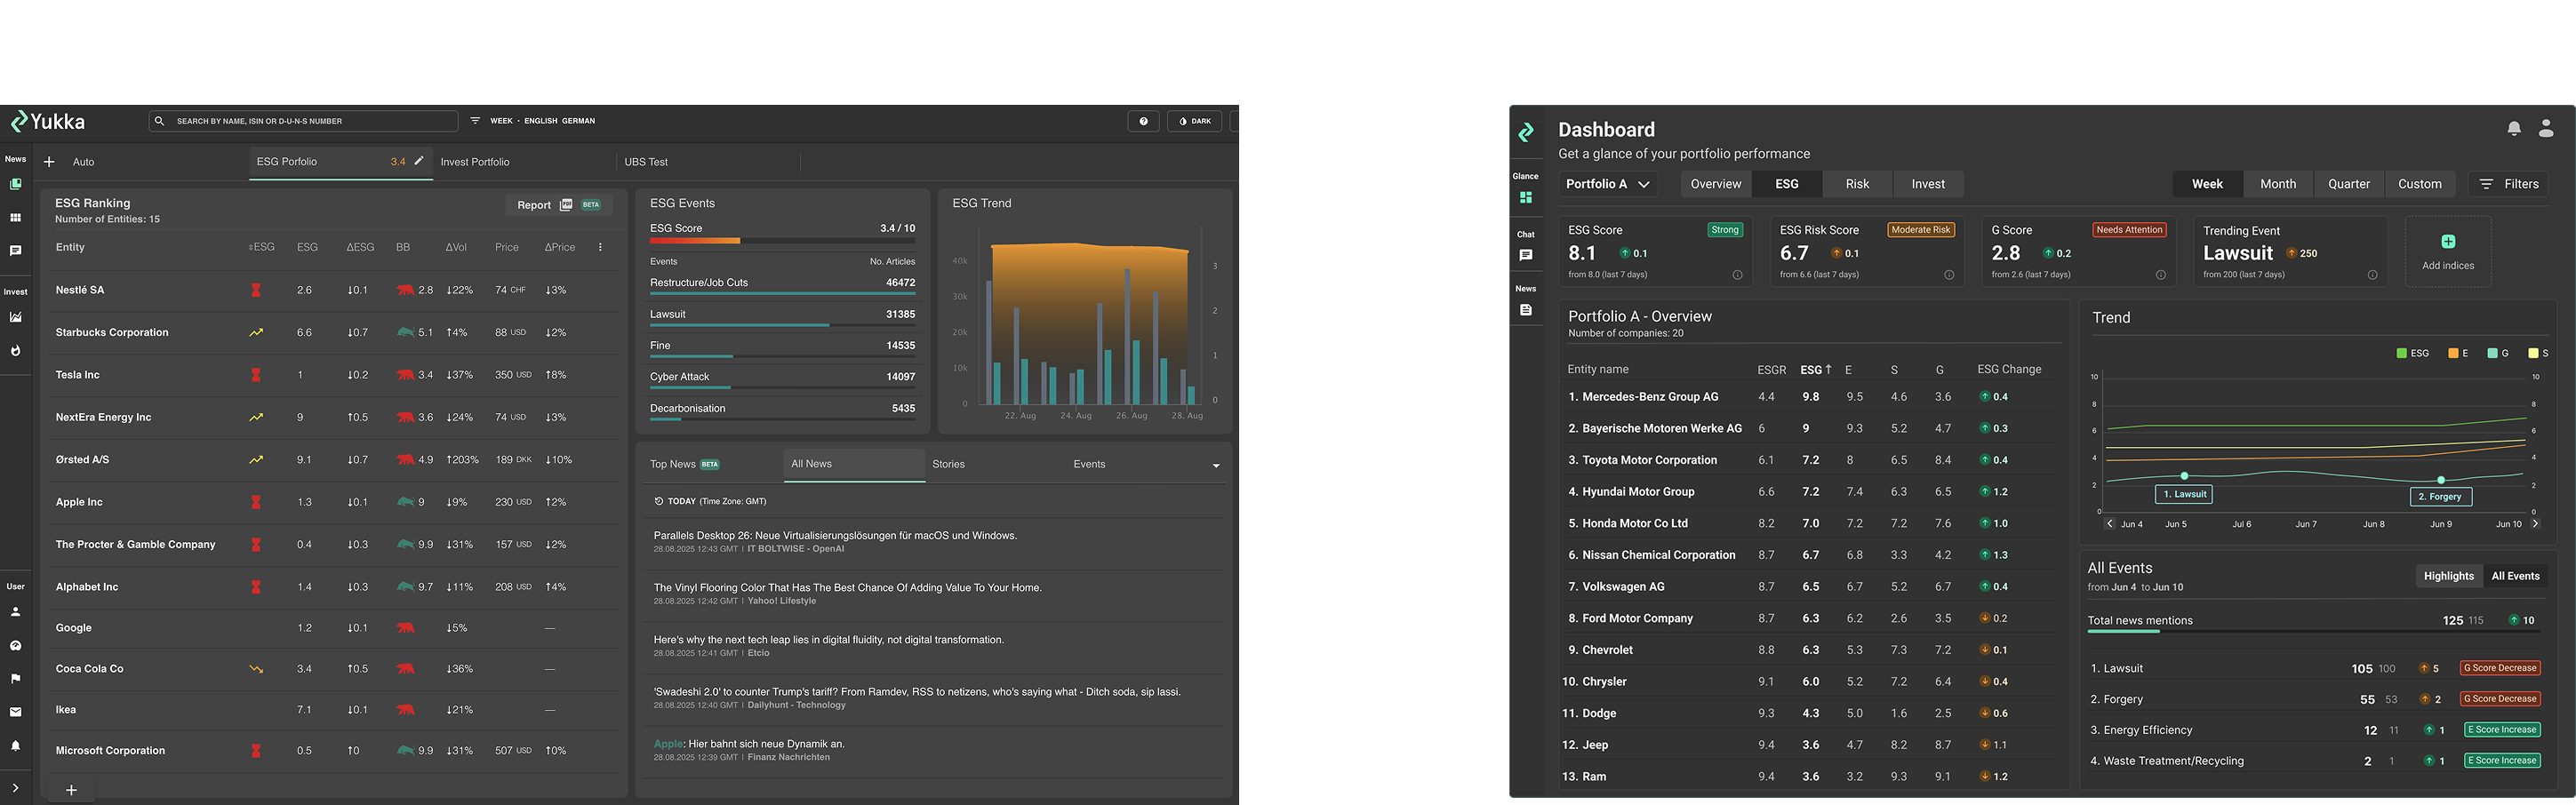
Task: Click the notification bell in the Dashboard header
Action: click(x=2514, y=128)
